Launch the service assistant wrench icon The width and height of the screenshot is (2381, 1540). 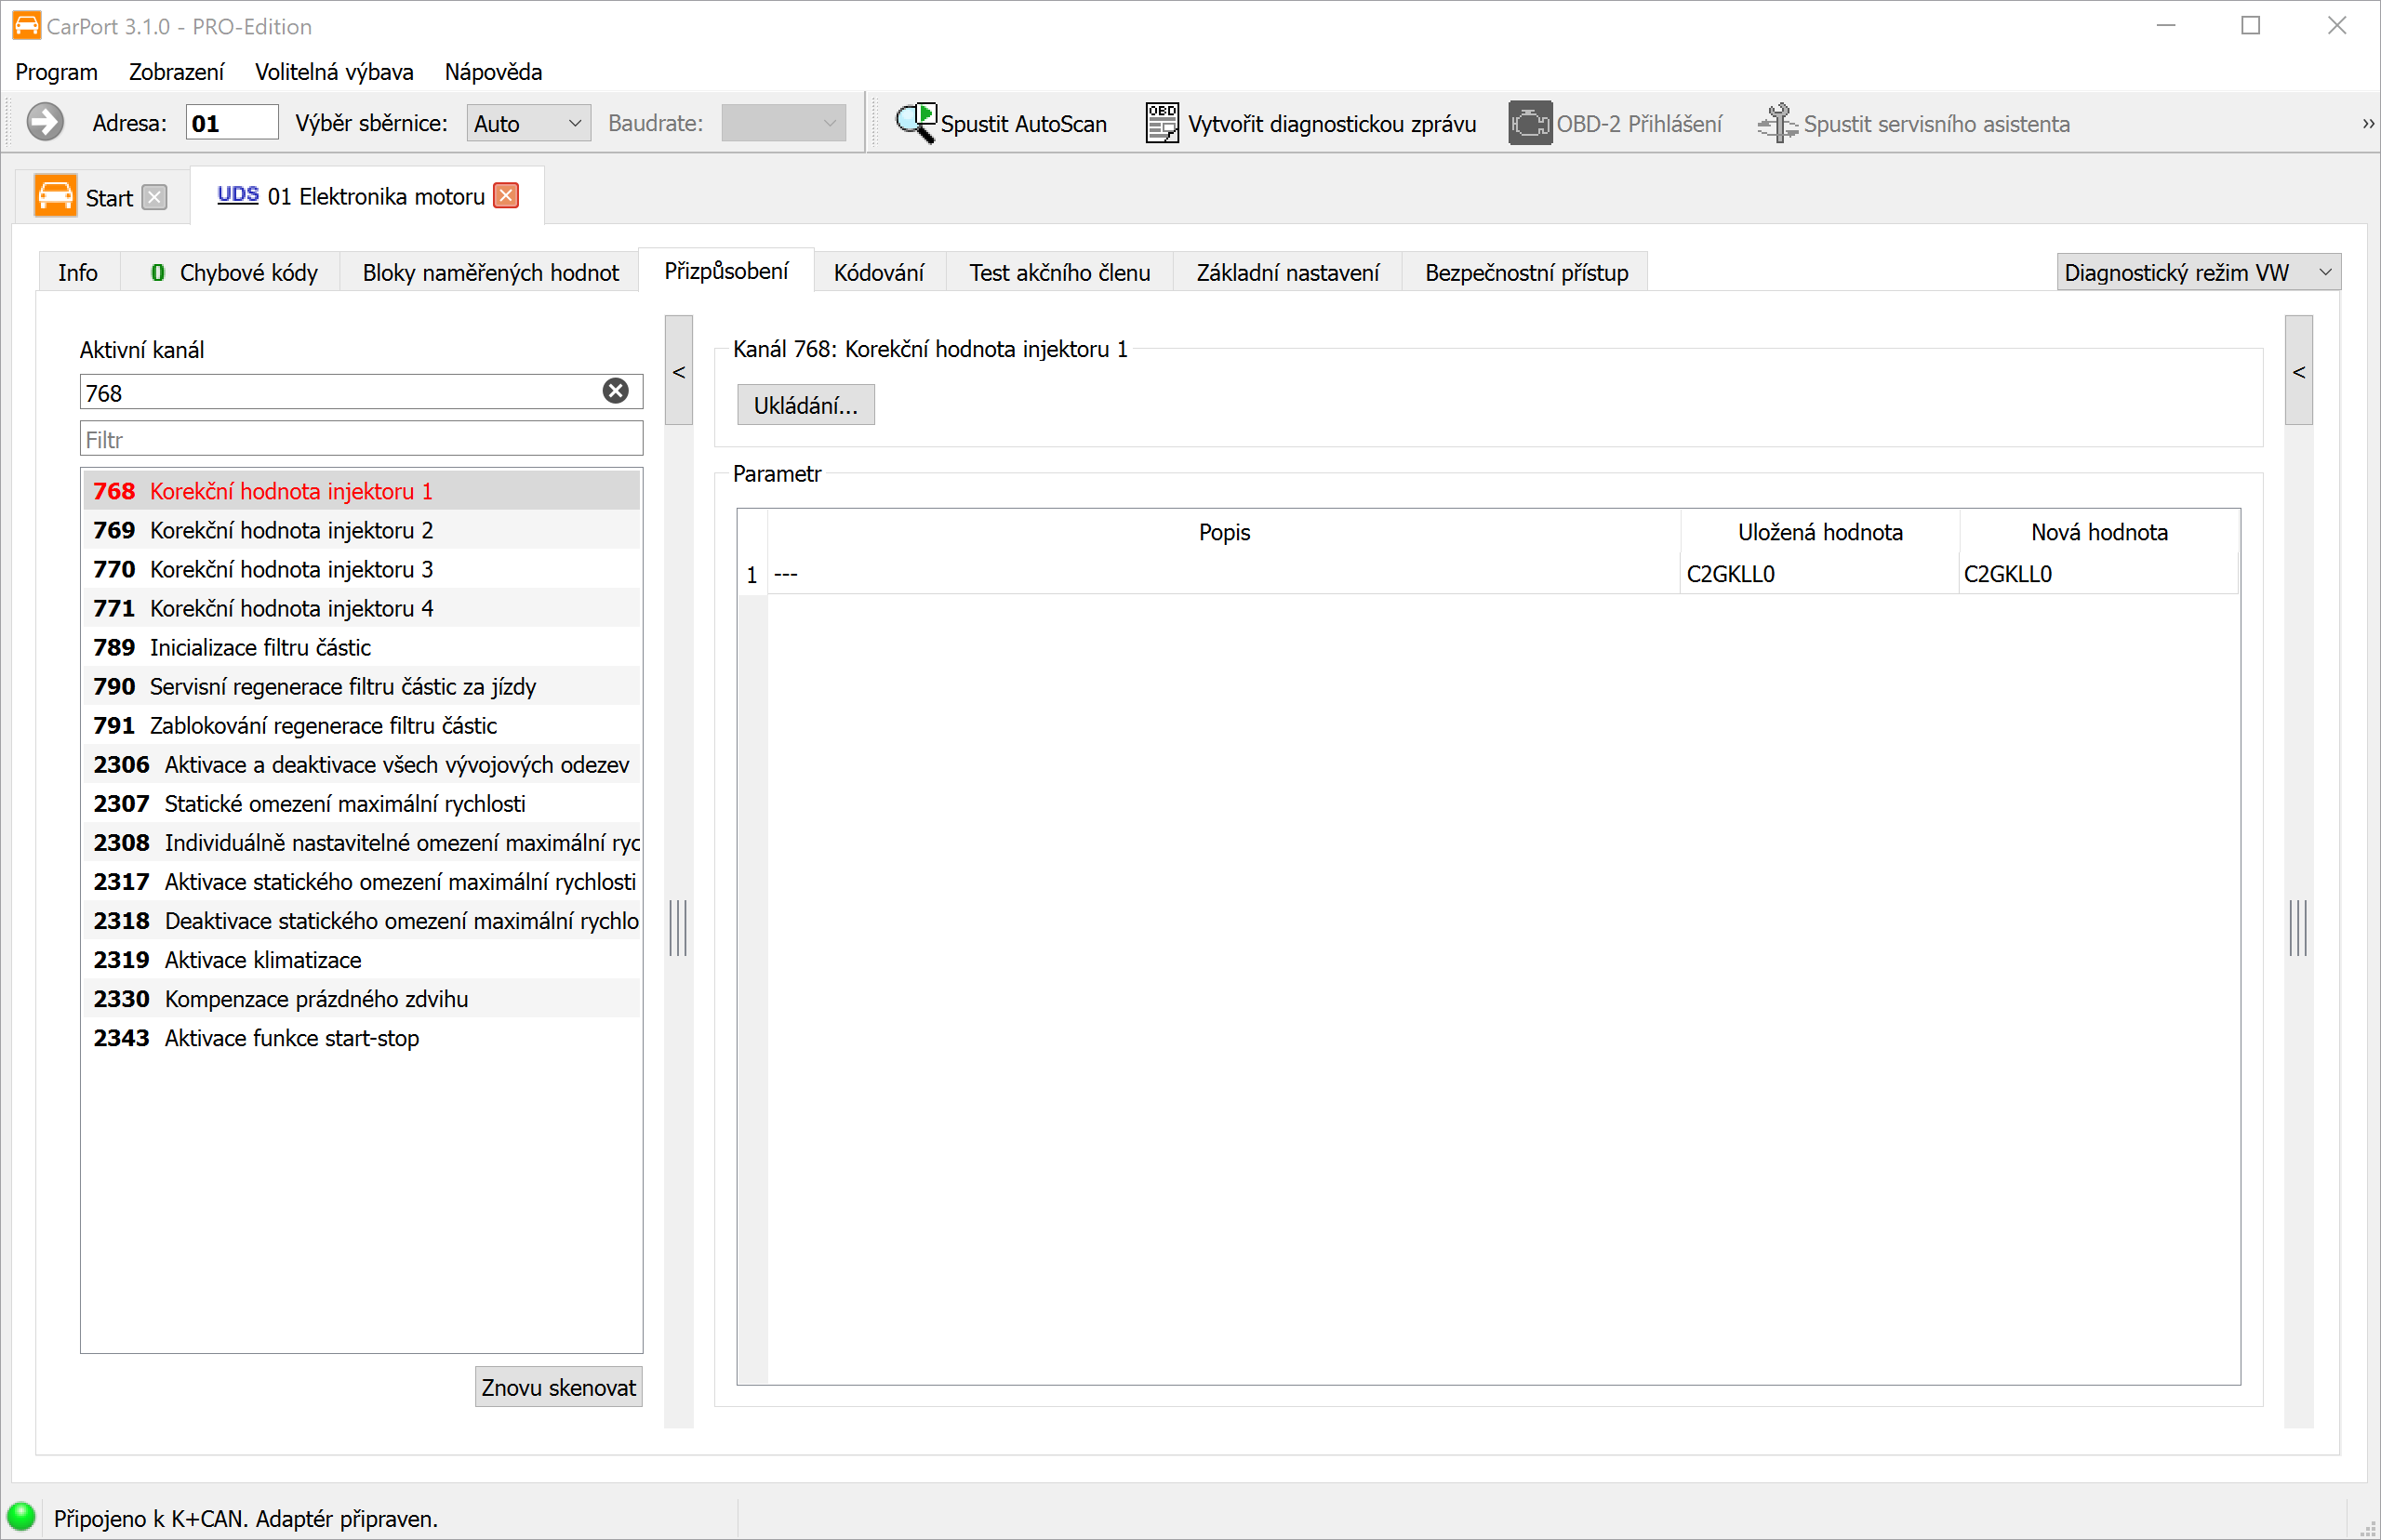(1777, 123)
